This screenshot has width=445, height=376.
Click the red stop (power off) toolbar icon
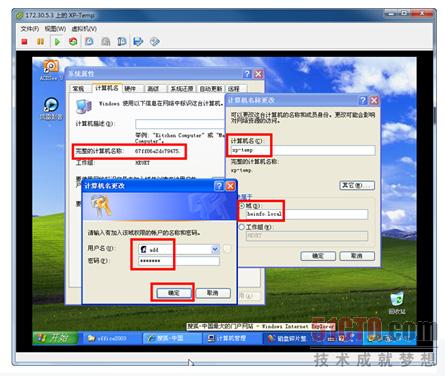(24, 42)
